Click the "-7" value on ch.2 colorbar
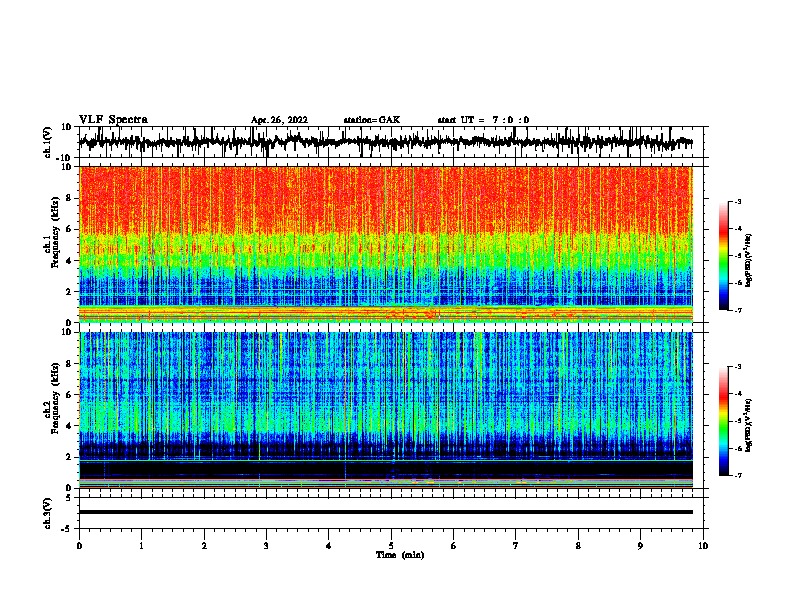This screenshot has height=612, width=792. (737, 475)
